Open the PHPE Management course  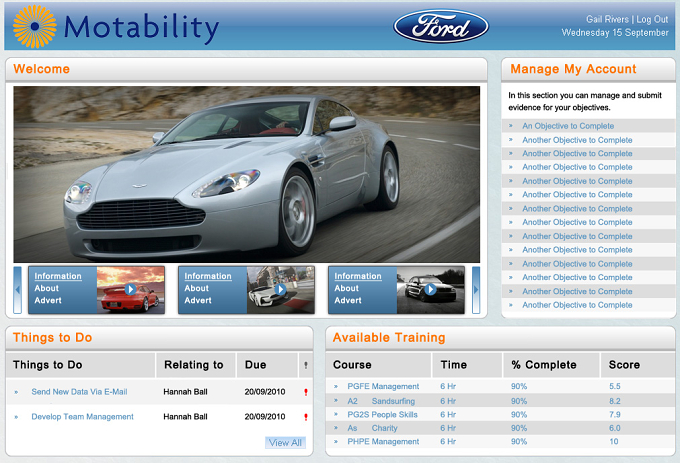coord(383,442)
